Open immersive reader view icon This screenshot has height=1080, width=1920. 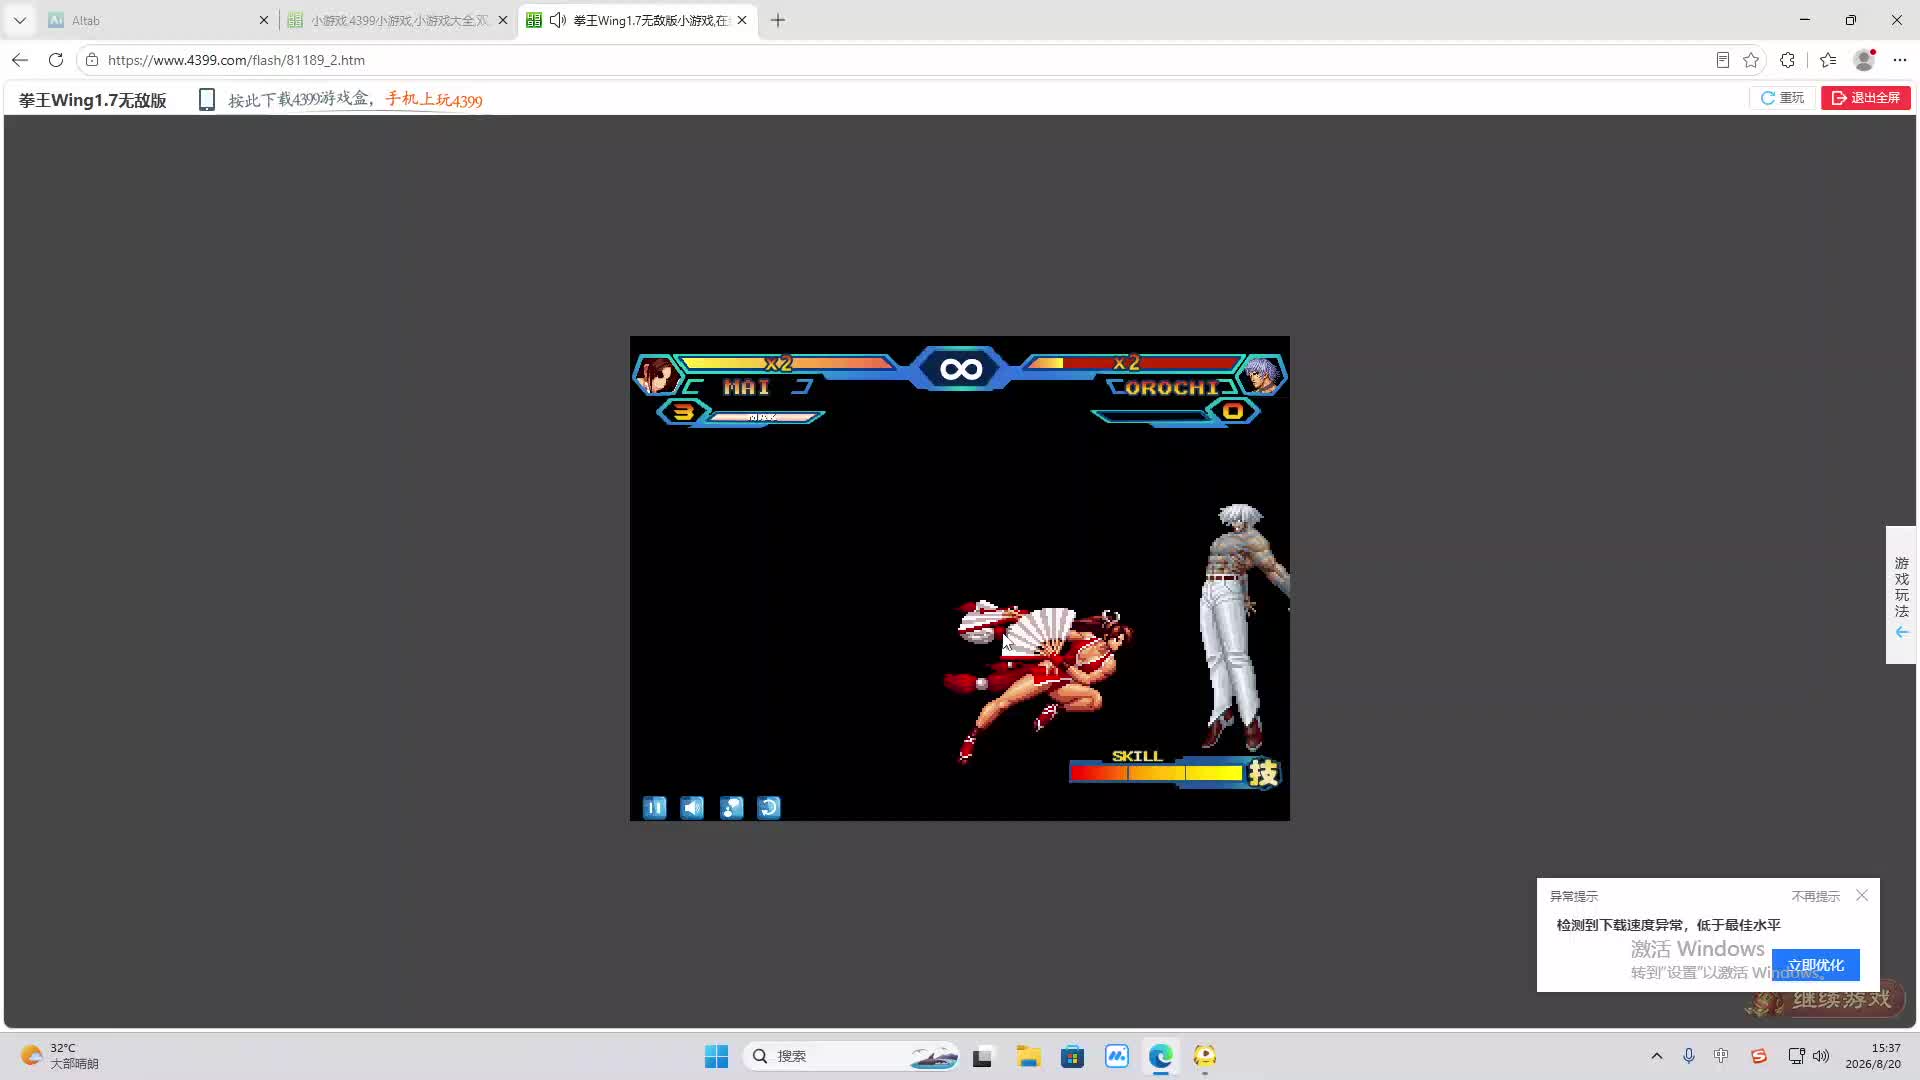(1722, 60)
